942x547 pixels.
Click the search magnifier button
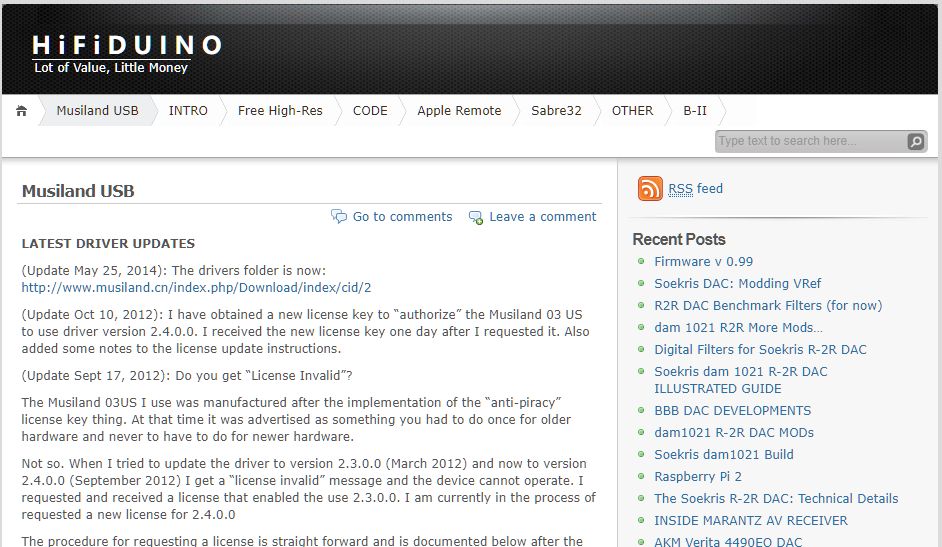[x=916, y=142]
